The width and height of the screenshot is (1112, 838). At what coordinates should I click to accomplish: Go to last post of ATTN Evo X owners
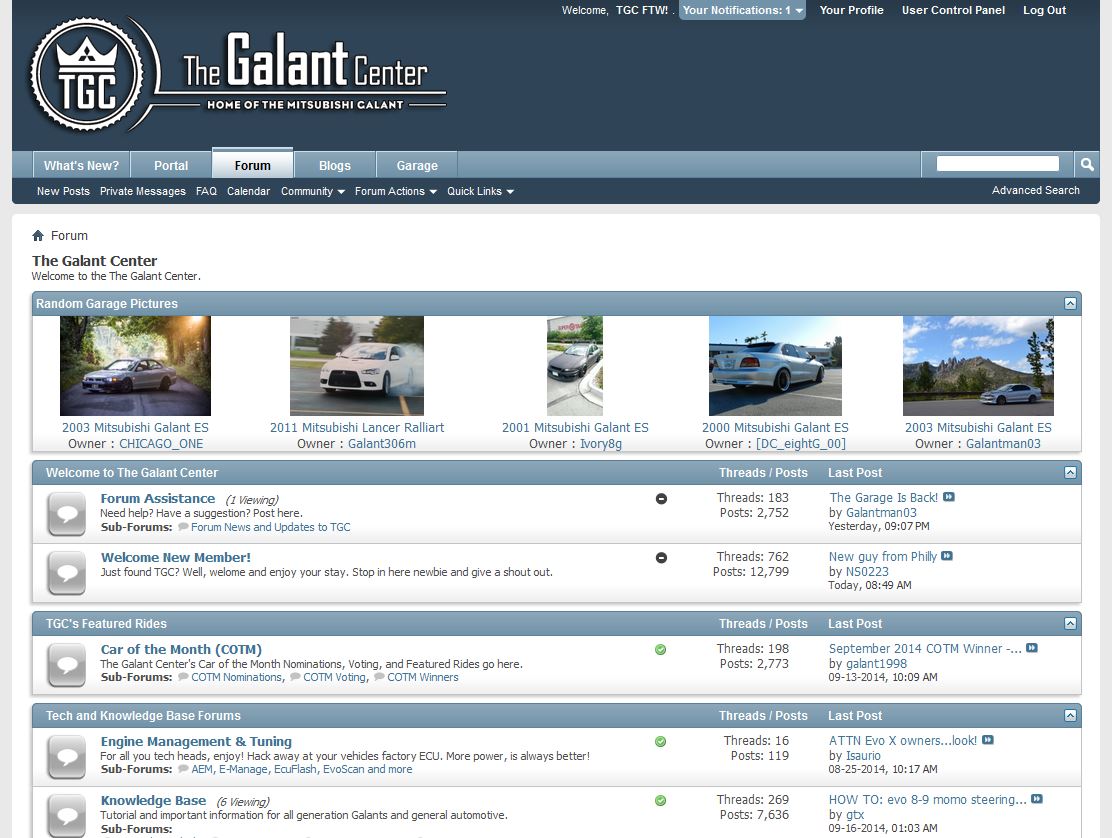[988, 740]
